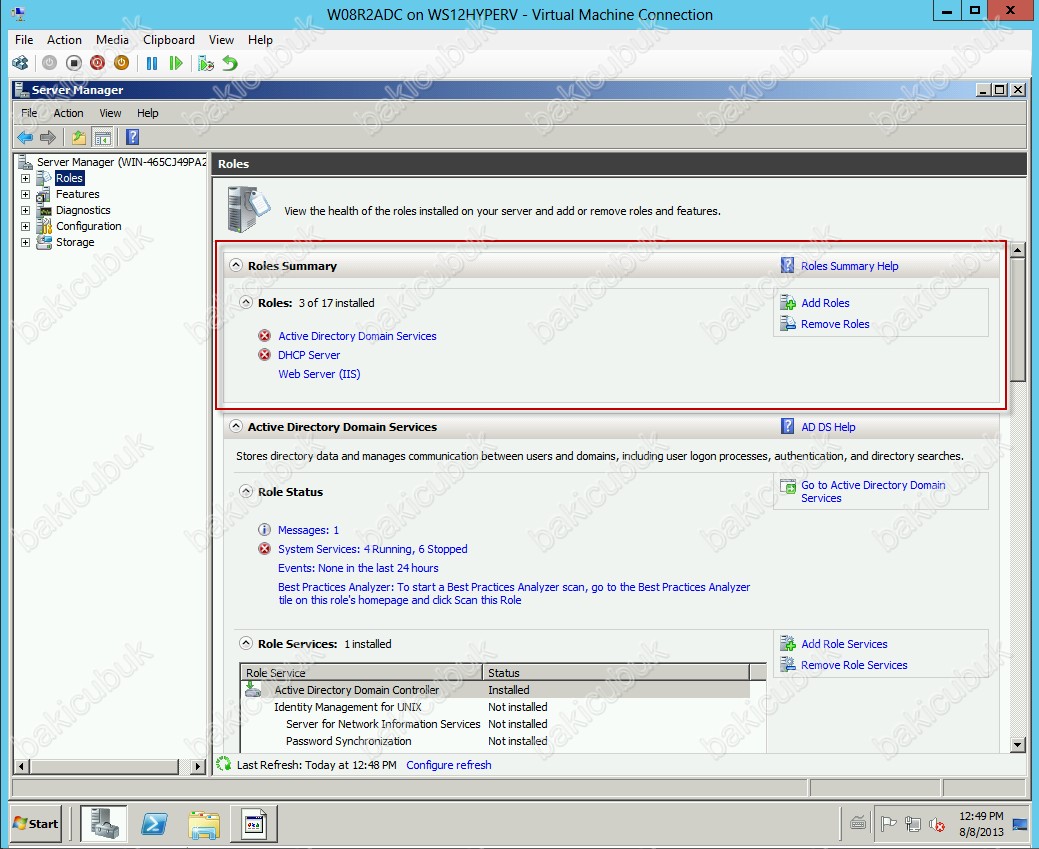Open the VM Connection Media menu
This screenshot has height=849, width=1039.
(x=112, y=40)
